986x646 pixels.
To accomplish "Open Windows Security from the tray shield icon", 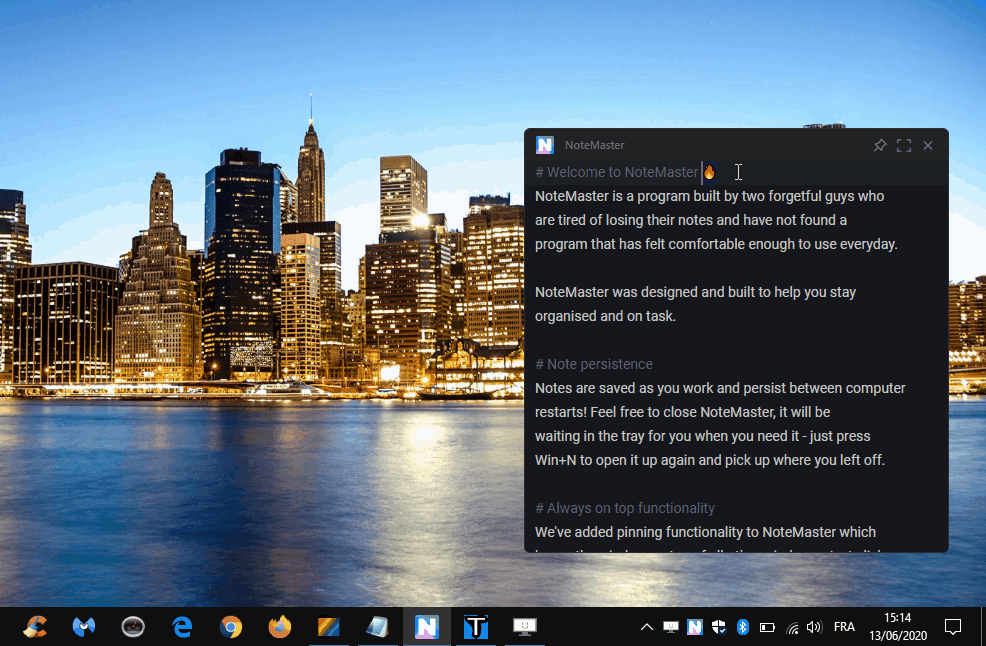I will [x=718, y=627].
